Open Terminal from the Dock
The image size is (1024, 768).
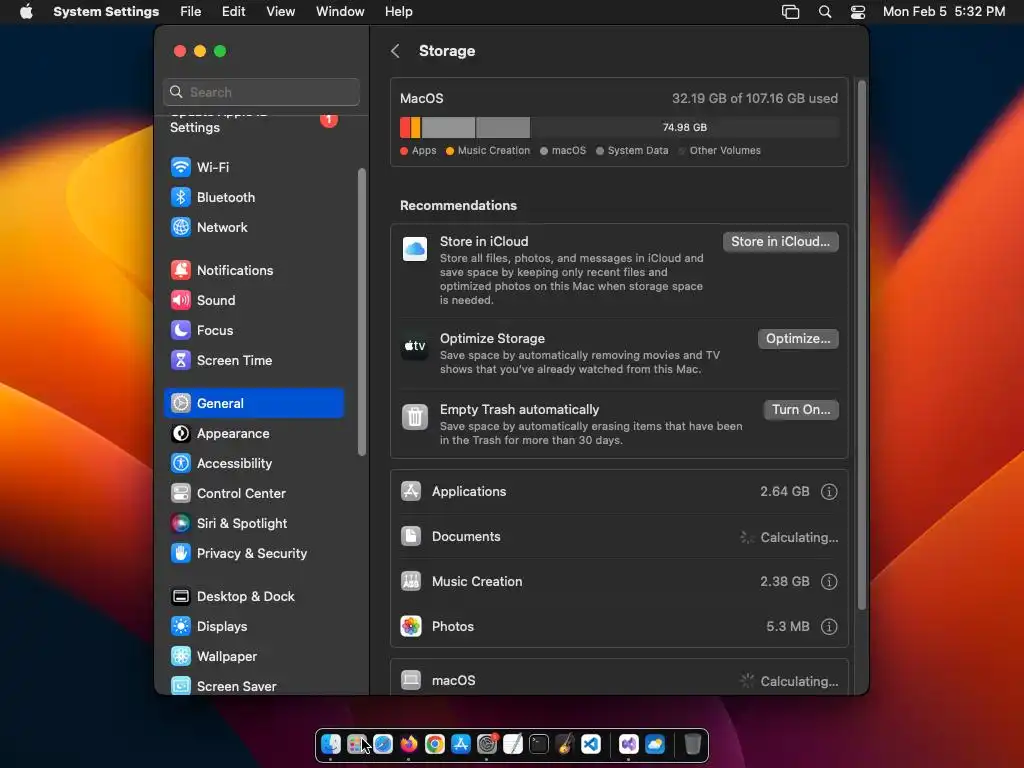pyautogui.click(x=539, y=744)
